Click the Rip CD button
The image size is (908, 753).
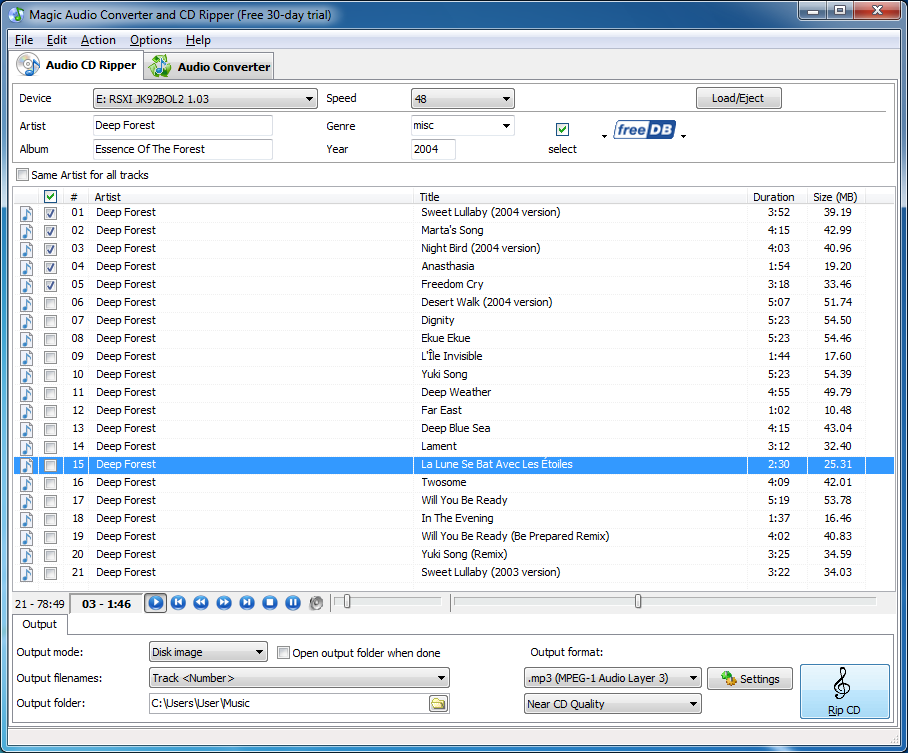pos(844,692)
